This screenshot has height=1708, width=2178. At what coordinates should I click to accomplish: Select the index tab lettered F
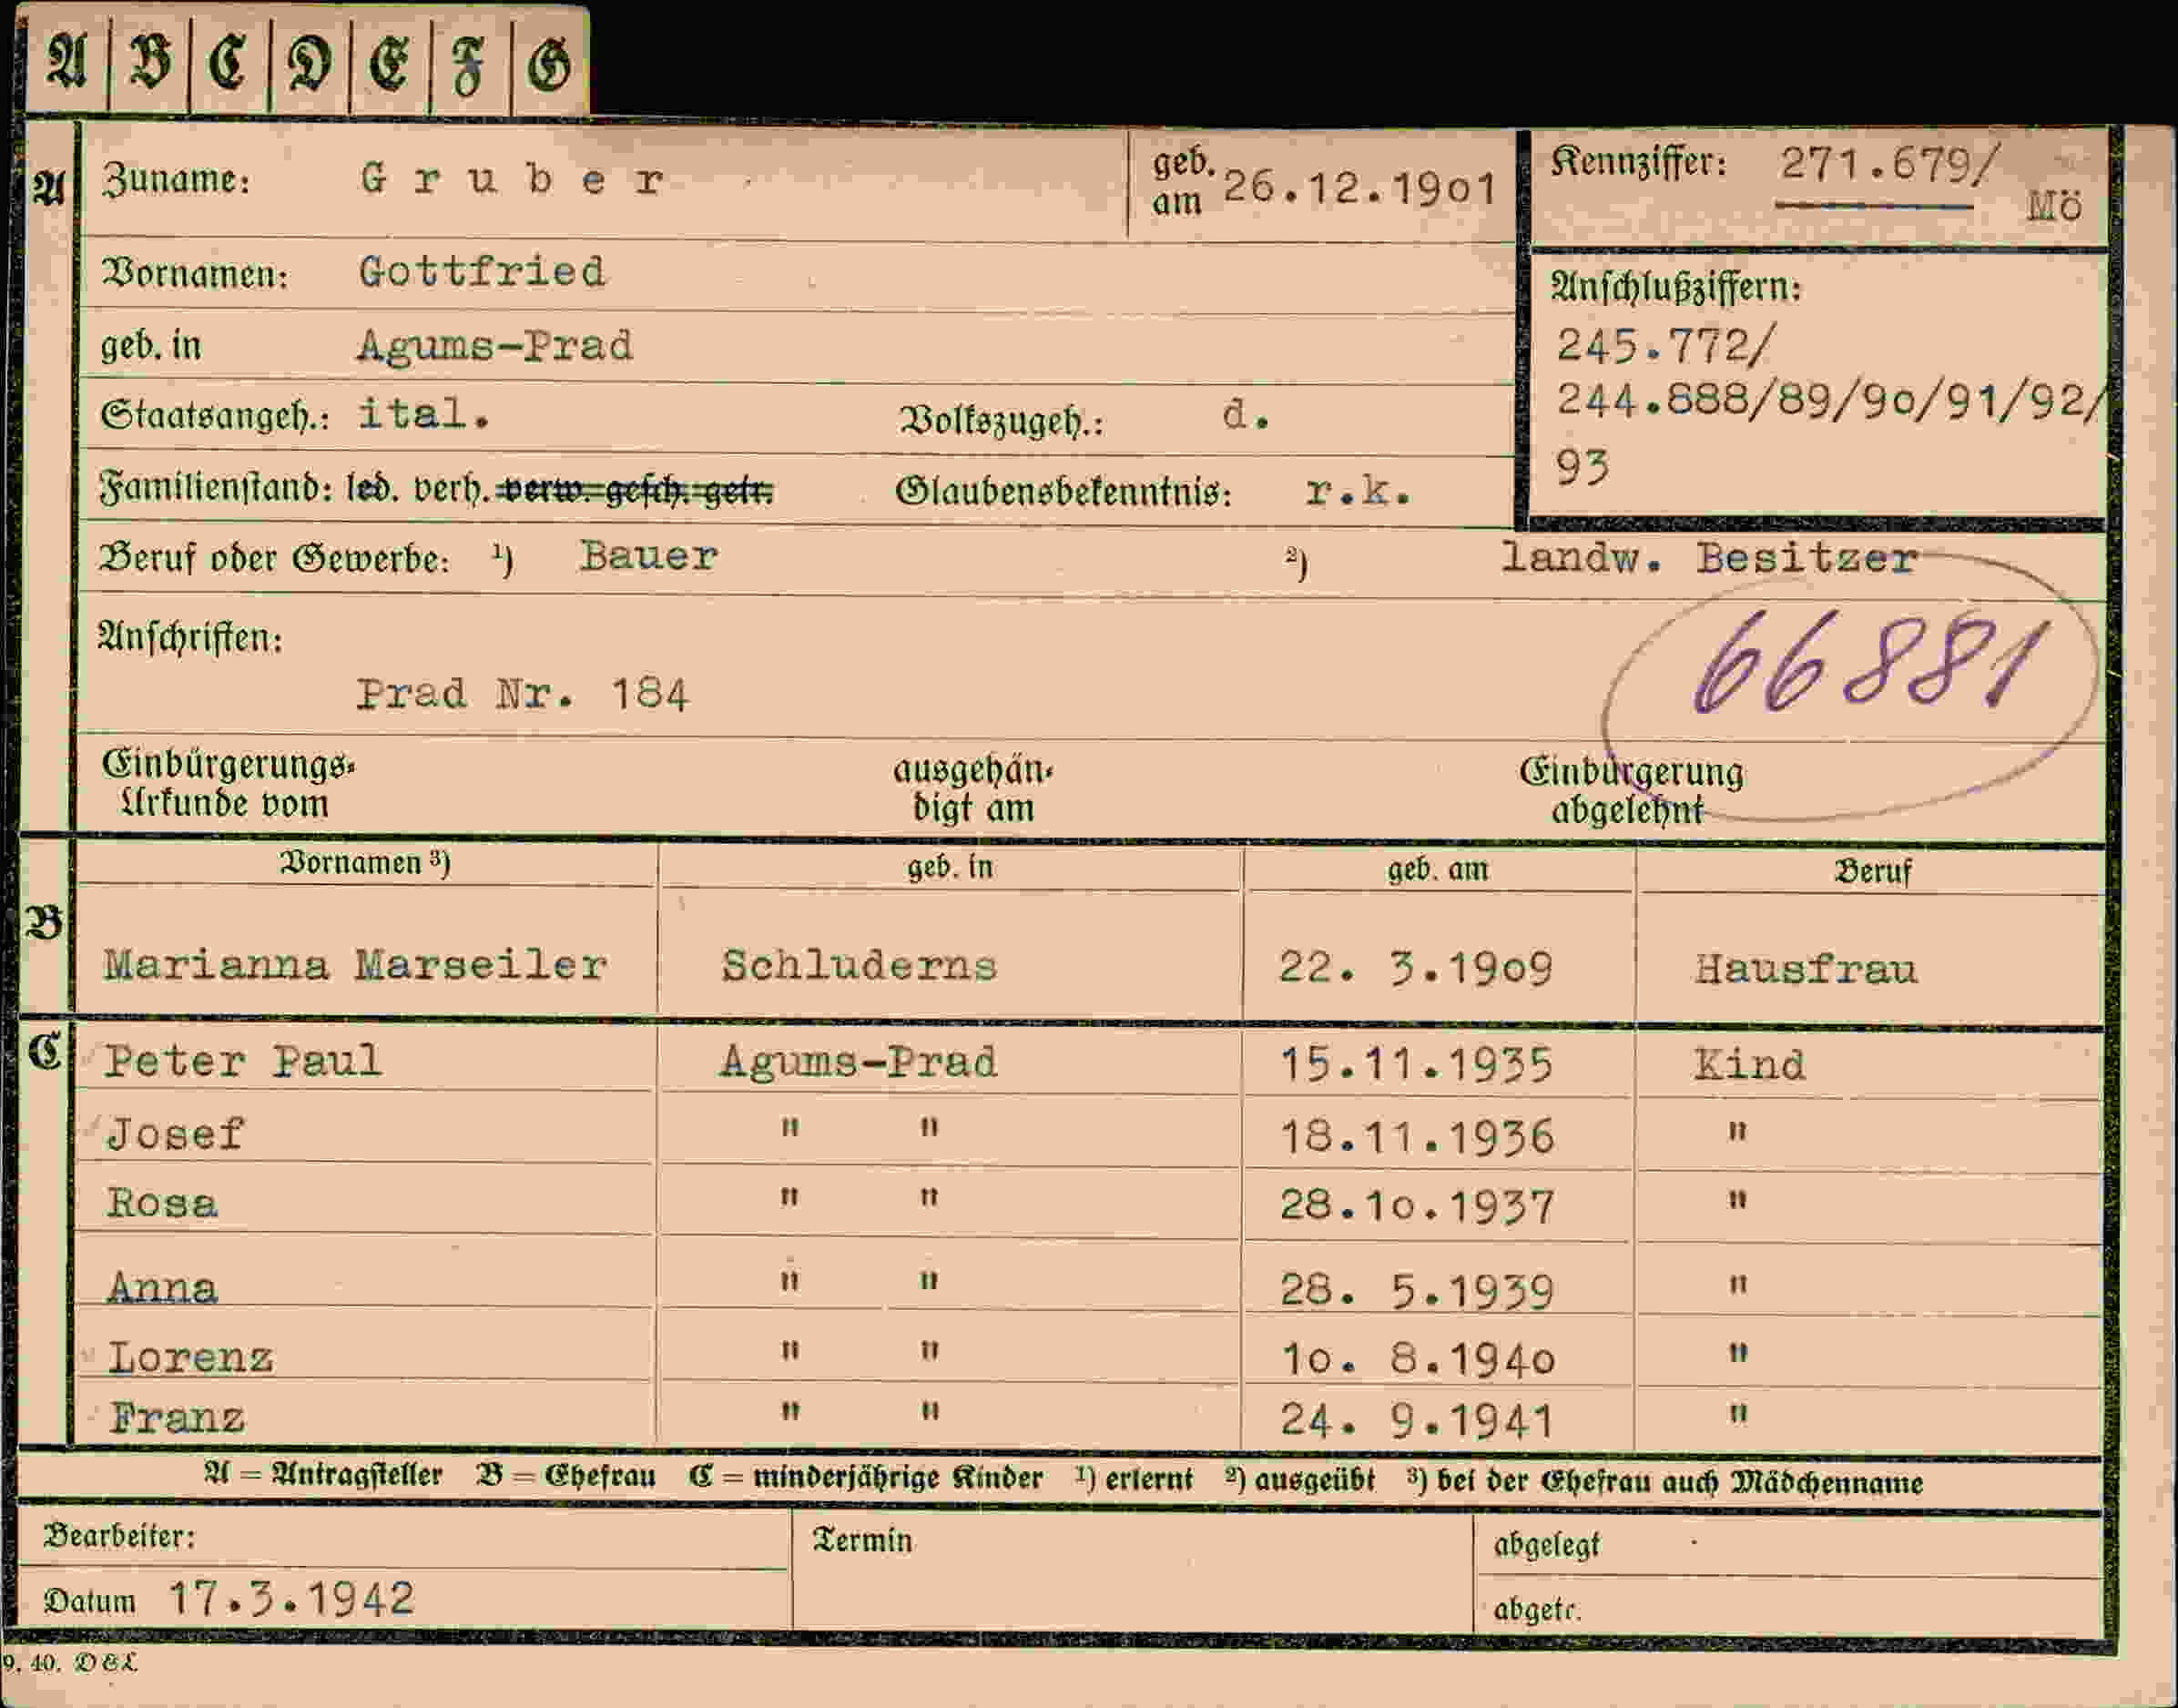tap(470, 62)
